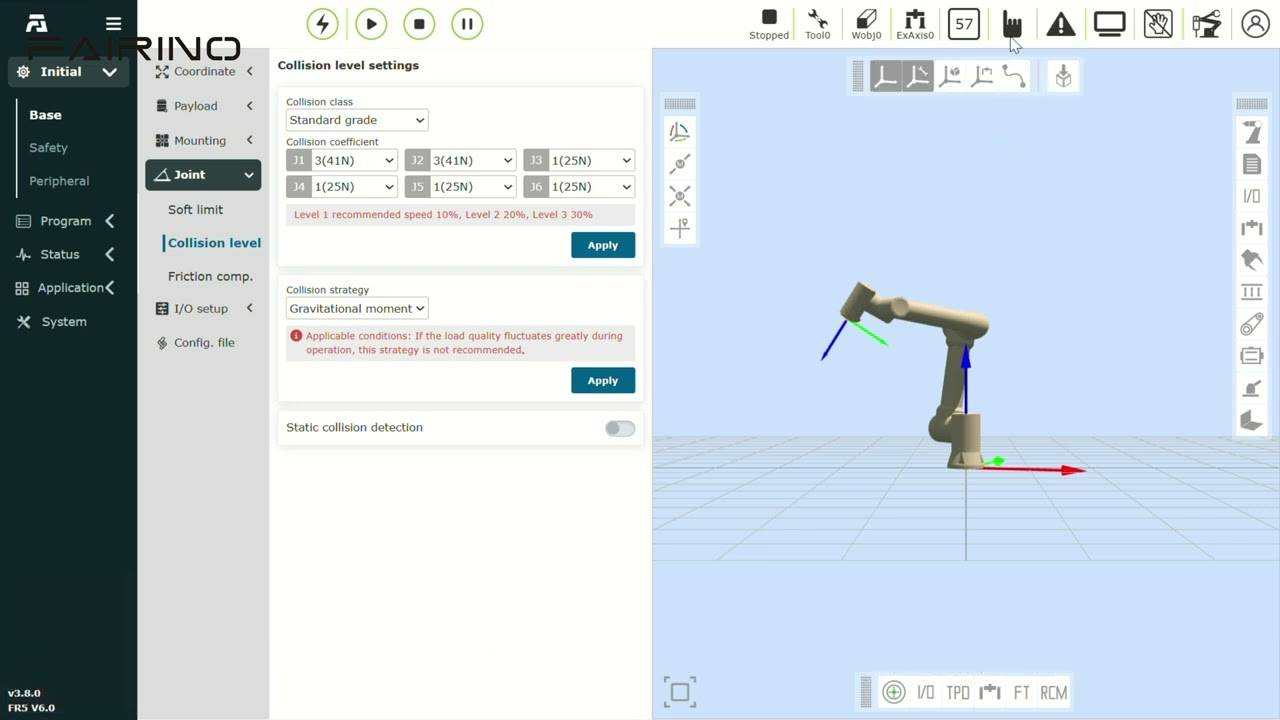The height and width of the screenshot is (720, 1280).
Task: Open TPD in the bottom toolbar
Action: coord(958,692)
